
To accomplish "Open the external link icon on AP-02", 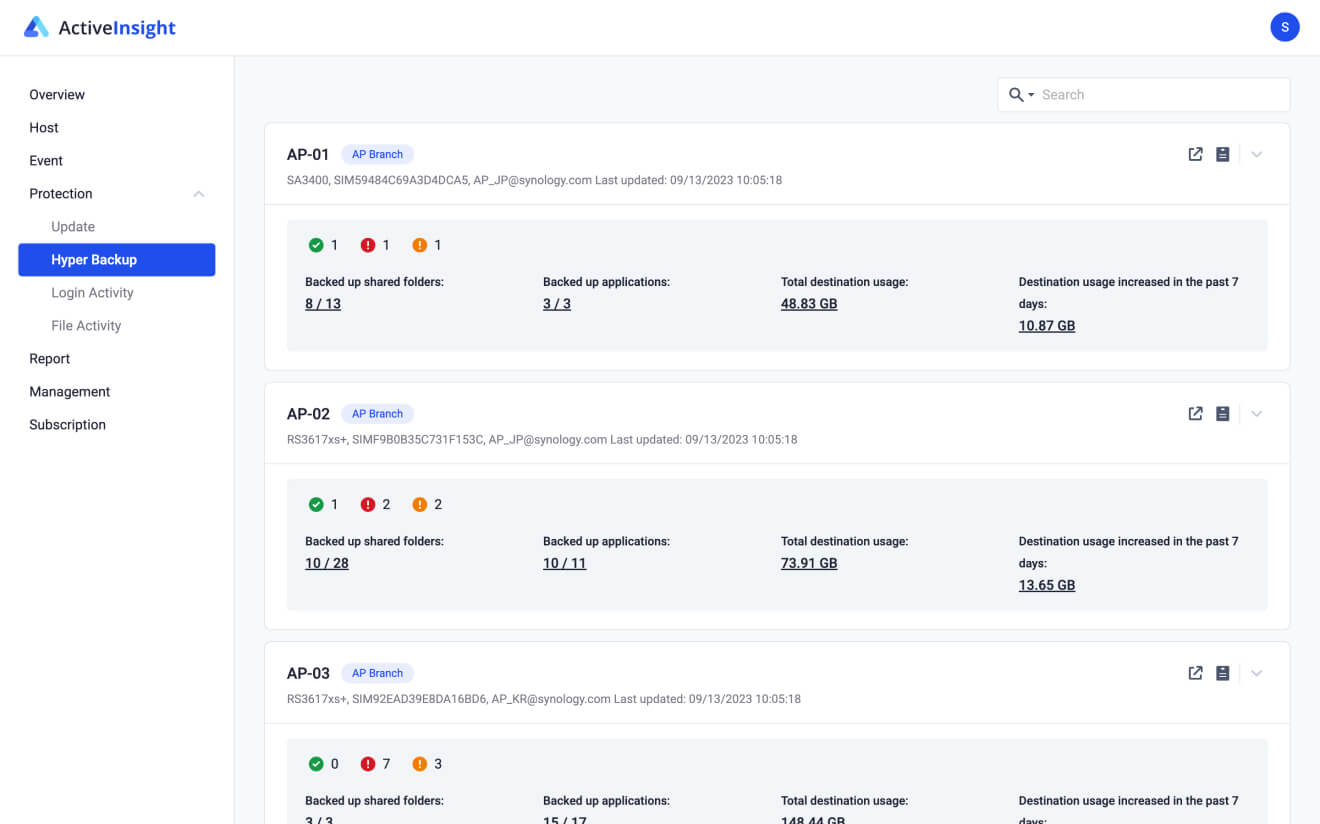I will tap(1195, 413).
